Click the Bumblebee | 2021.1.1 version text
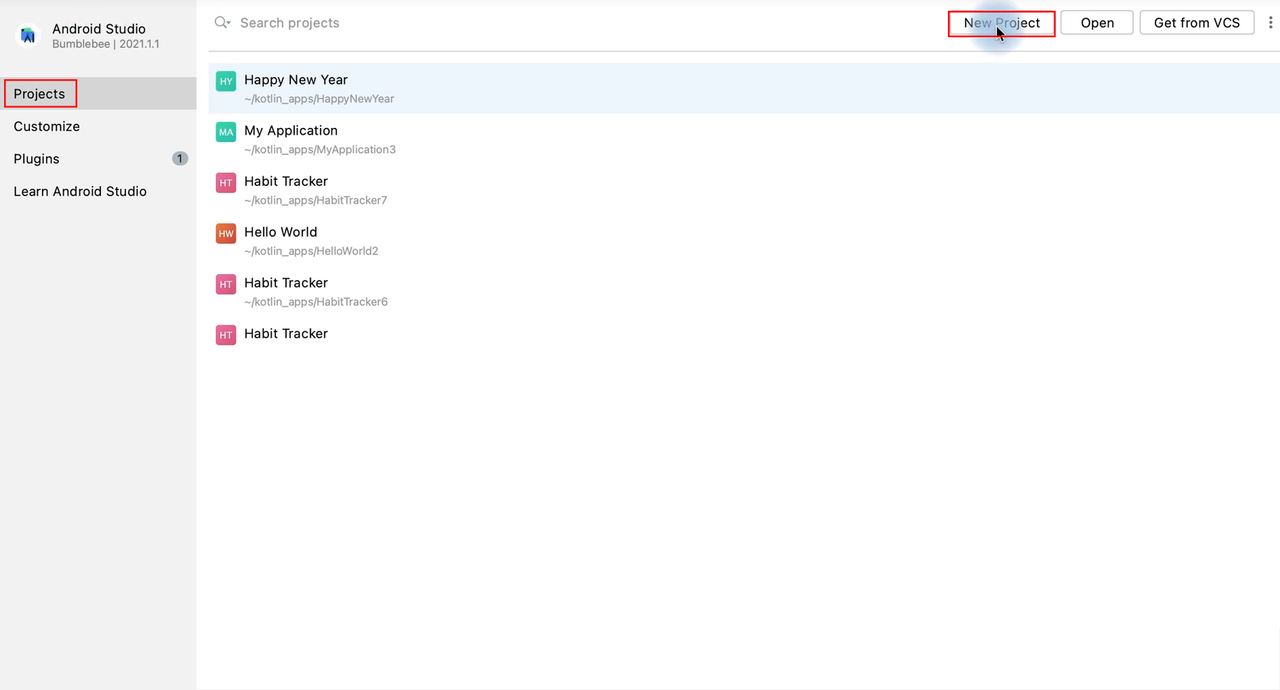The height and width of the screenshot is (690, 1280). click(106, 45)
